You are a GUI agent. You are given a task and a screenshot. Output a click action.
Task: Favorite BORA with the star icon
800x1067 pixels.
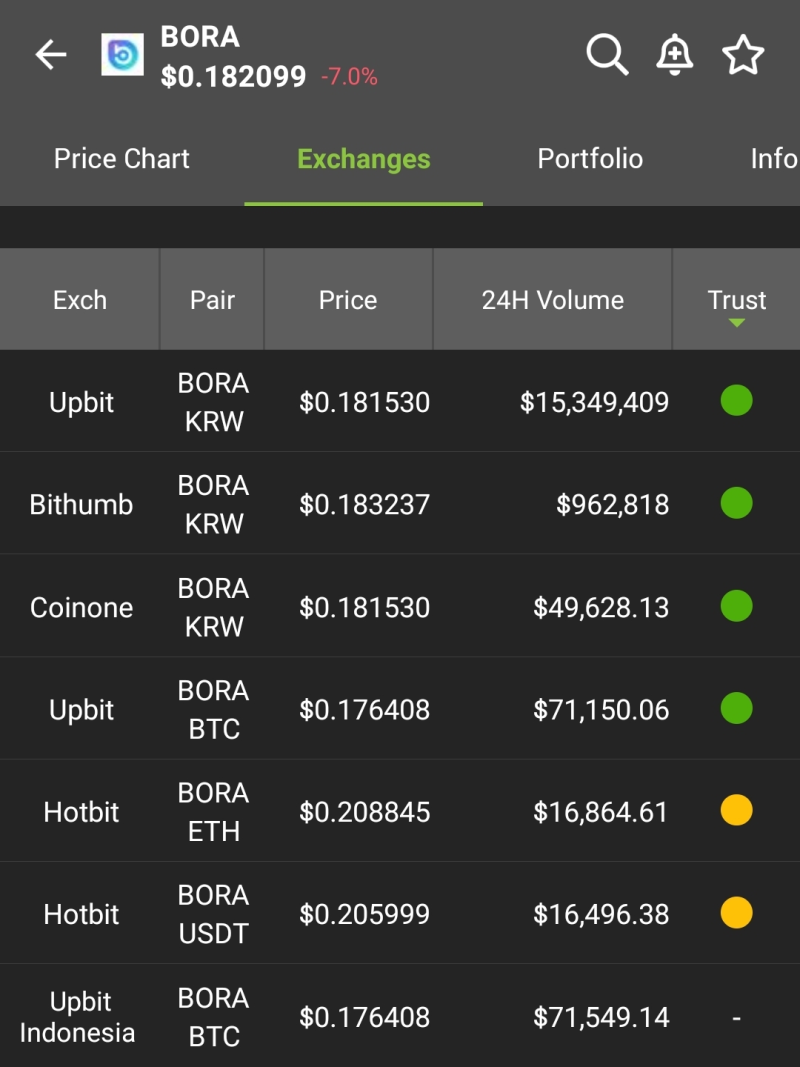[743, 55]
